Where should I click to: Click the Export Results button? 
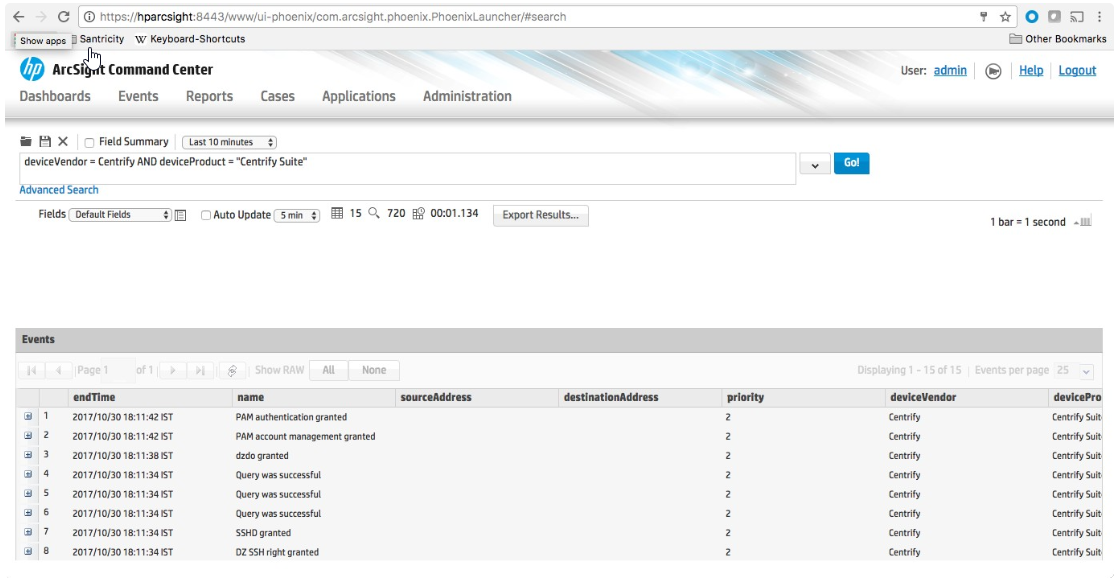coord(543,215)
